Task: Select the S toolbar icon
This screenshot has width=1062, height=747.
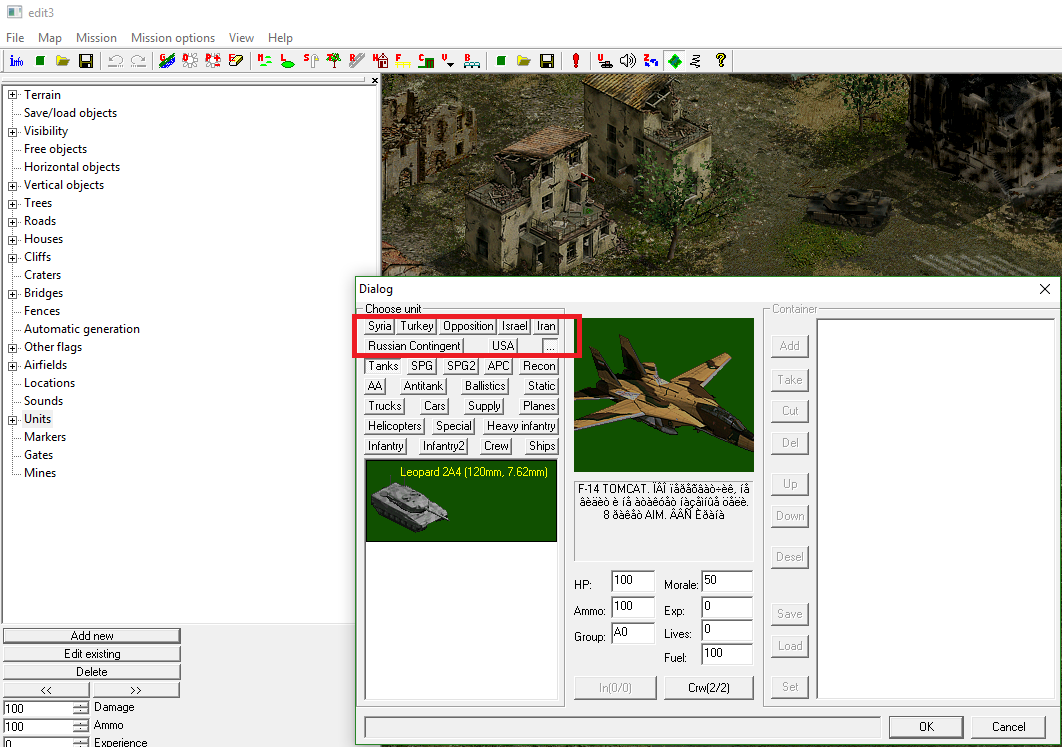Action: click(x=310, y=61)
